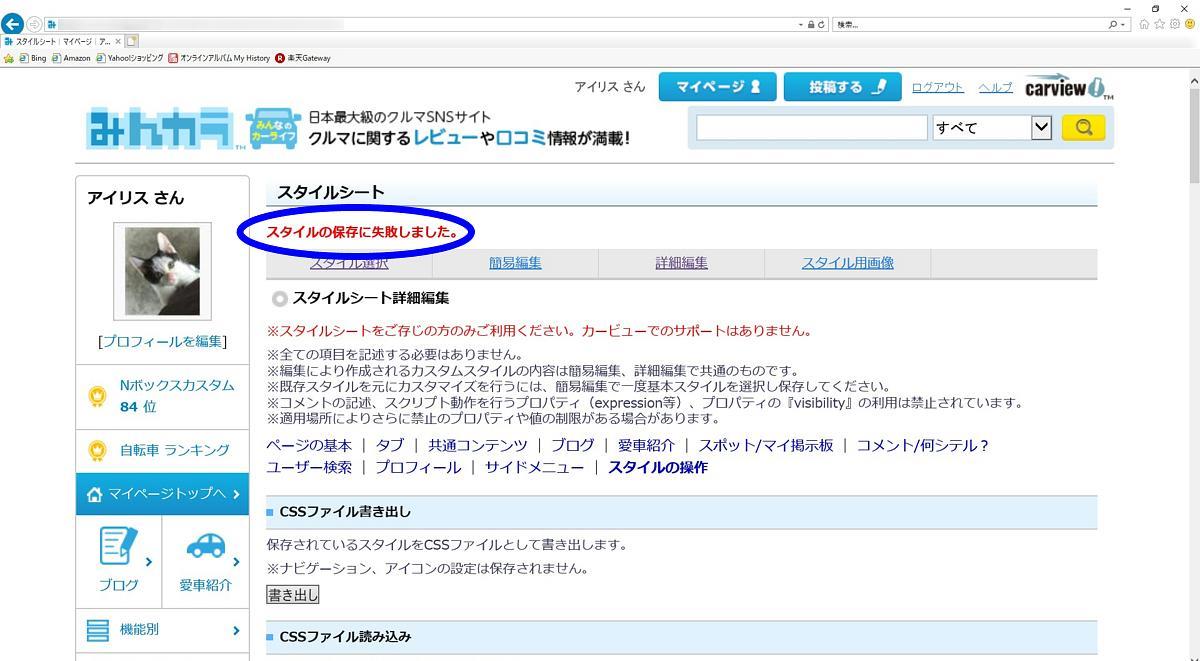Click the yellow search magnifier button
Viewport: 1200px width, 661px height.
pyautogui.click(x=1083, y=128)
